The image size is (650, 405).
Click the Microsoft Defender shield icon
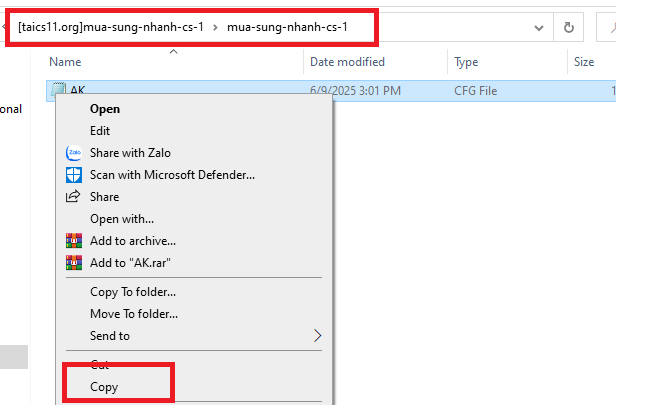(73, 175)
